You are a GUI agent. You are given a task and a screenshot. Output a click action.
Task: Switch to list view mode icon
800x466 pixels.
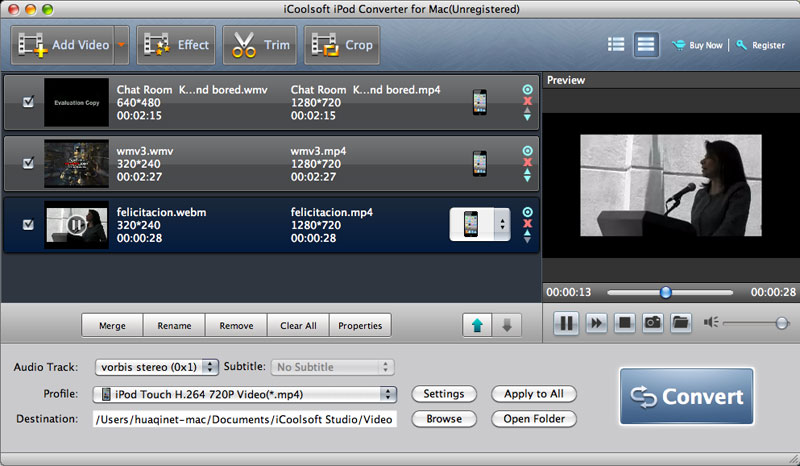coord(616,45)
